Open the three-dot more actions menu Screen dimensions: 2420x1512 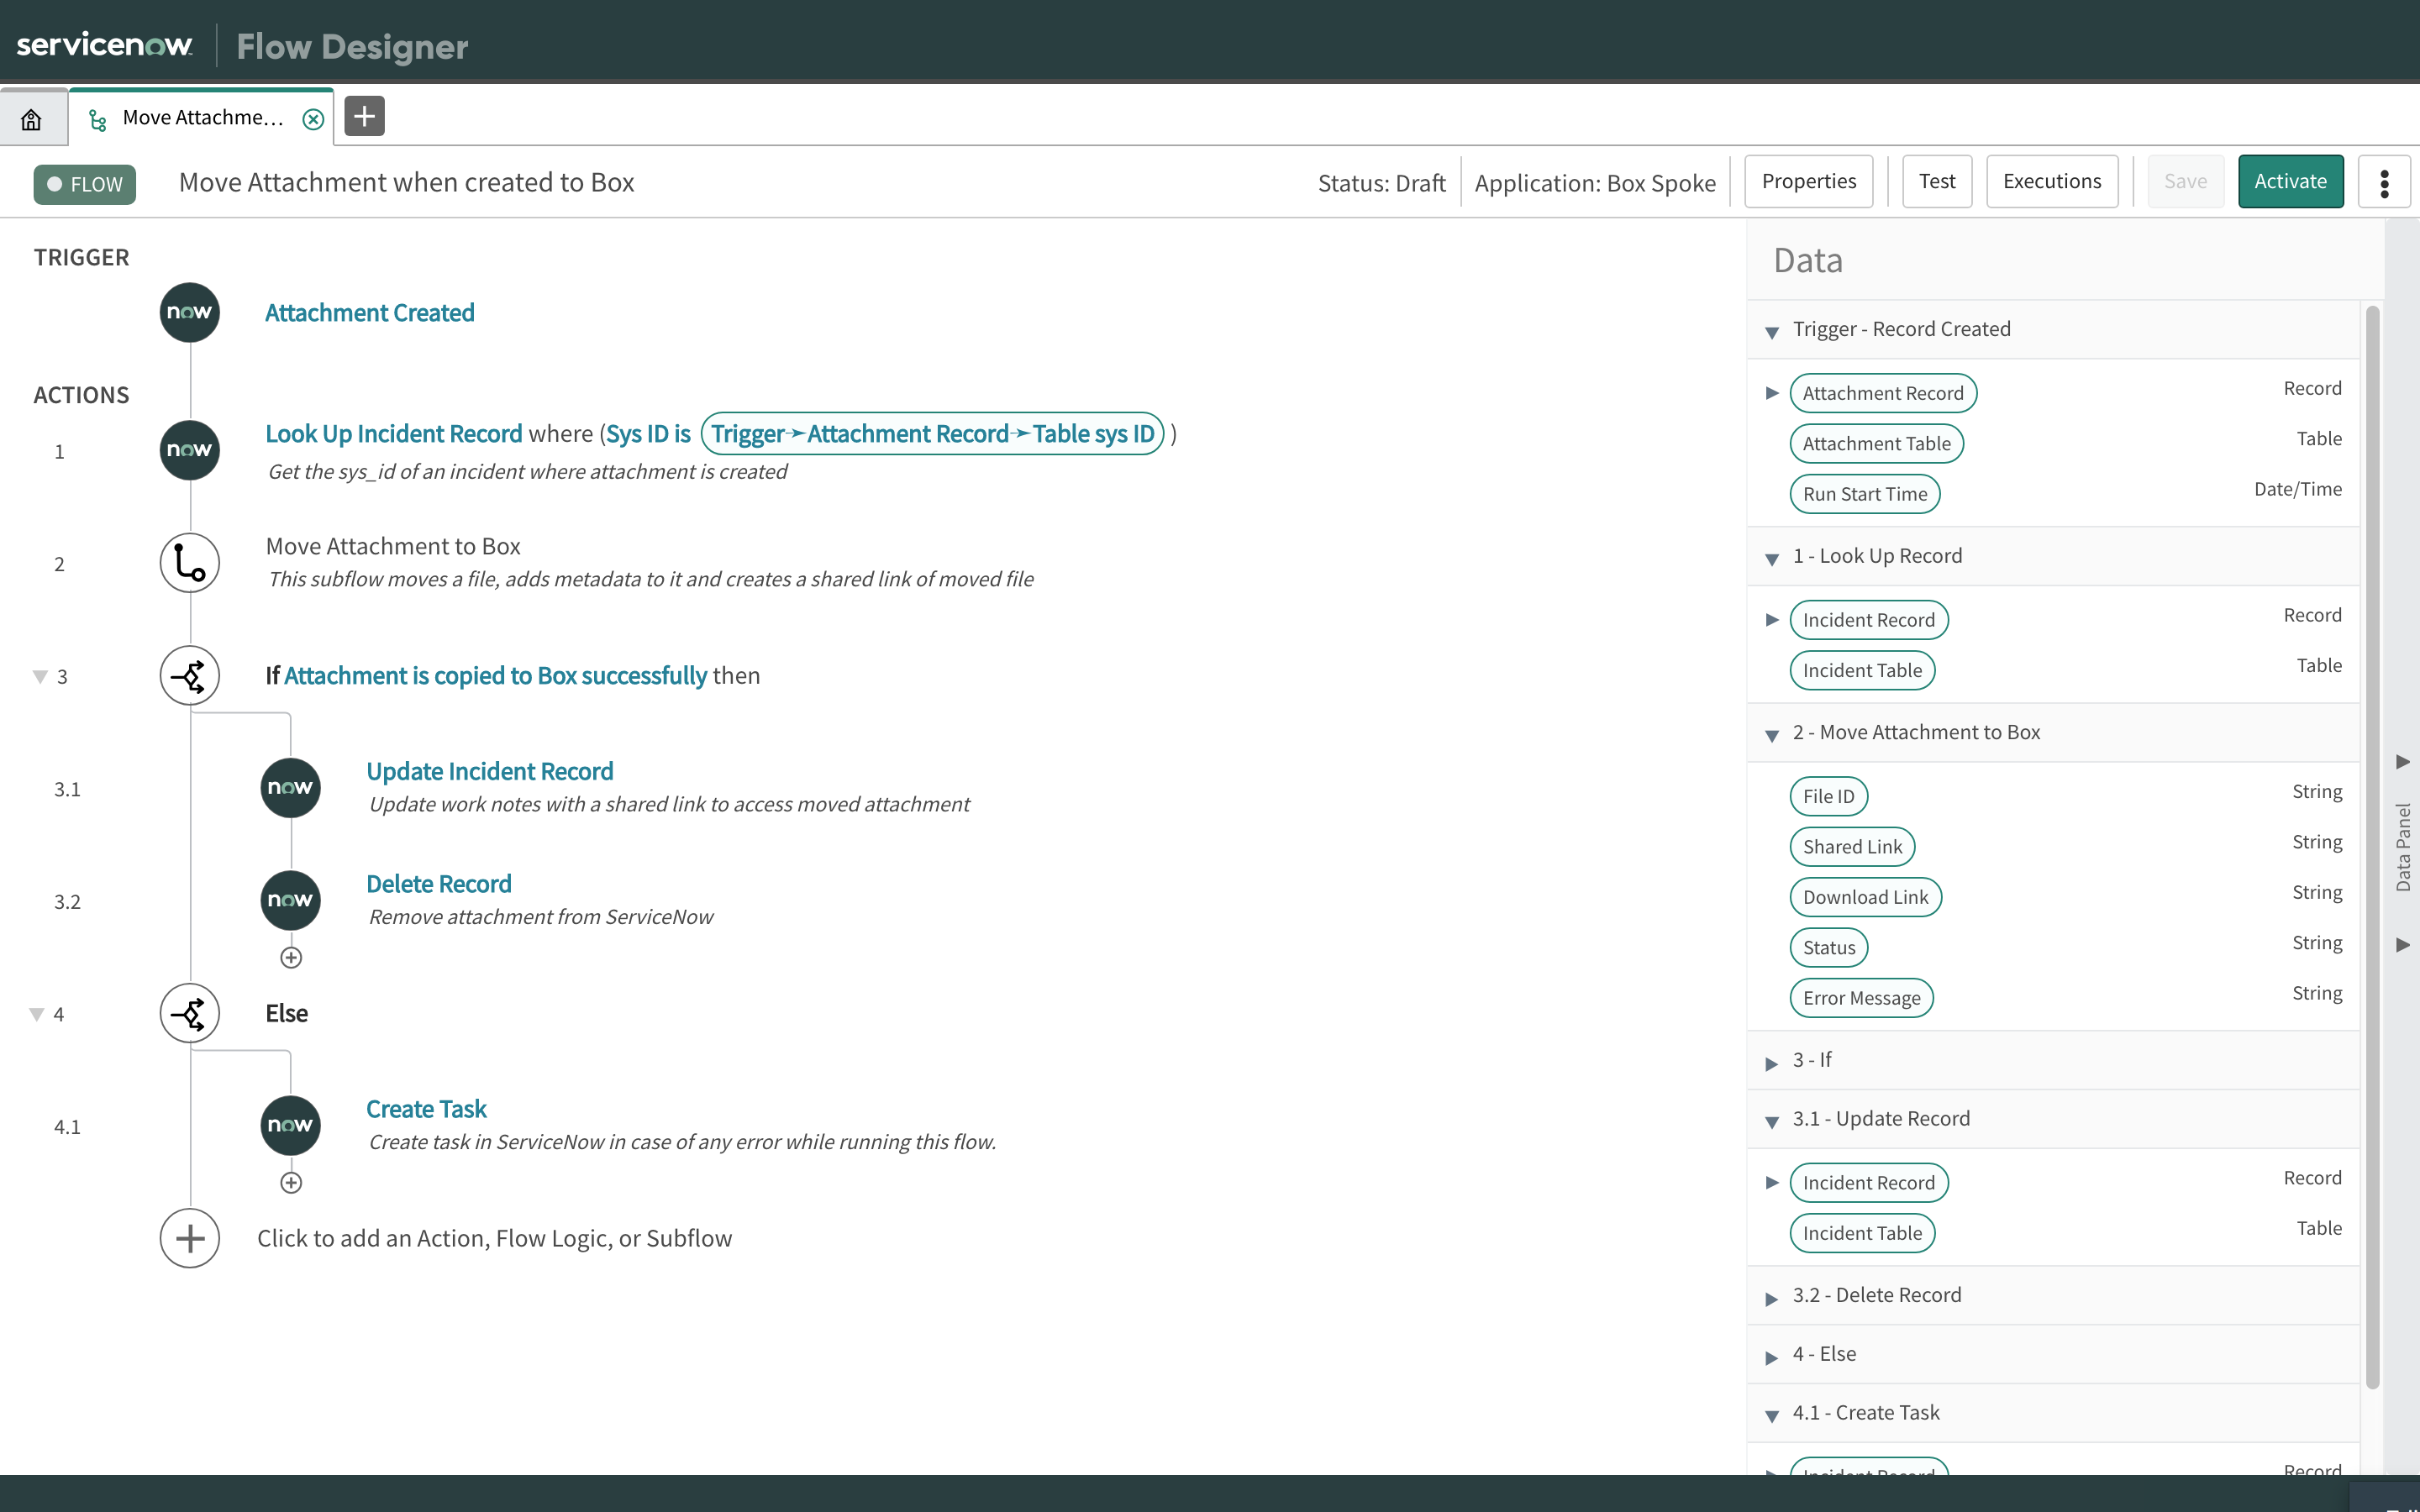pyautogui.click(x=2384, y=182)
